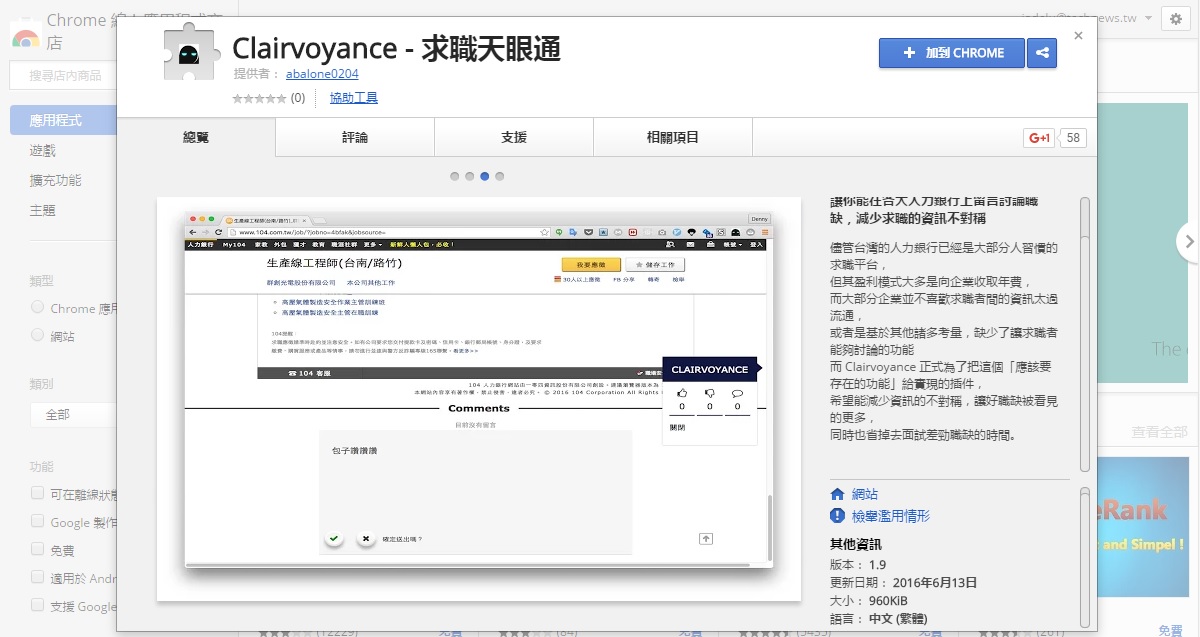Click the 58 count next to G+1
1200x637 pixels.
pos(1073,138)
